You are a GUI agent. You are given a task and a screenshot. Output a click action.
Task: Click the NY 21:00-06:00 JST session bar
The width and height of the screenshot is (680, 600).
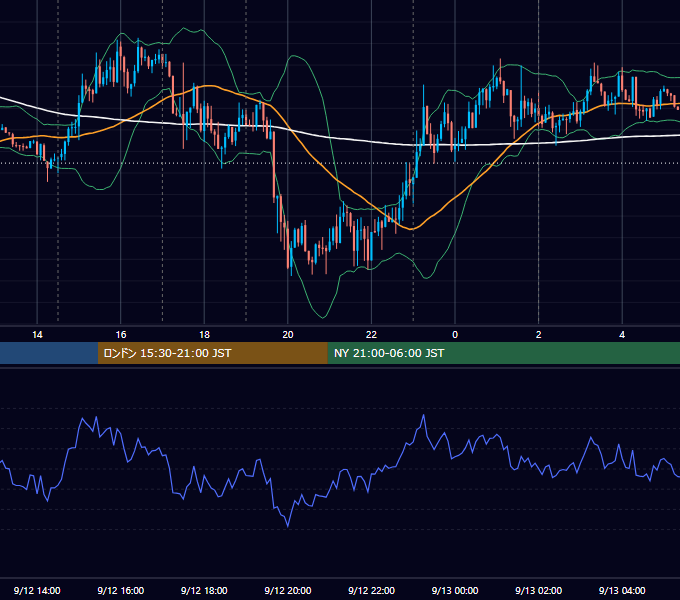click(x=503, y=353)
